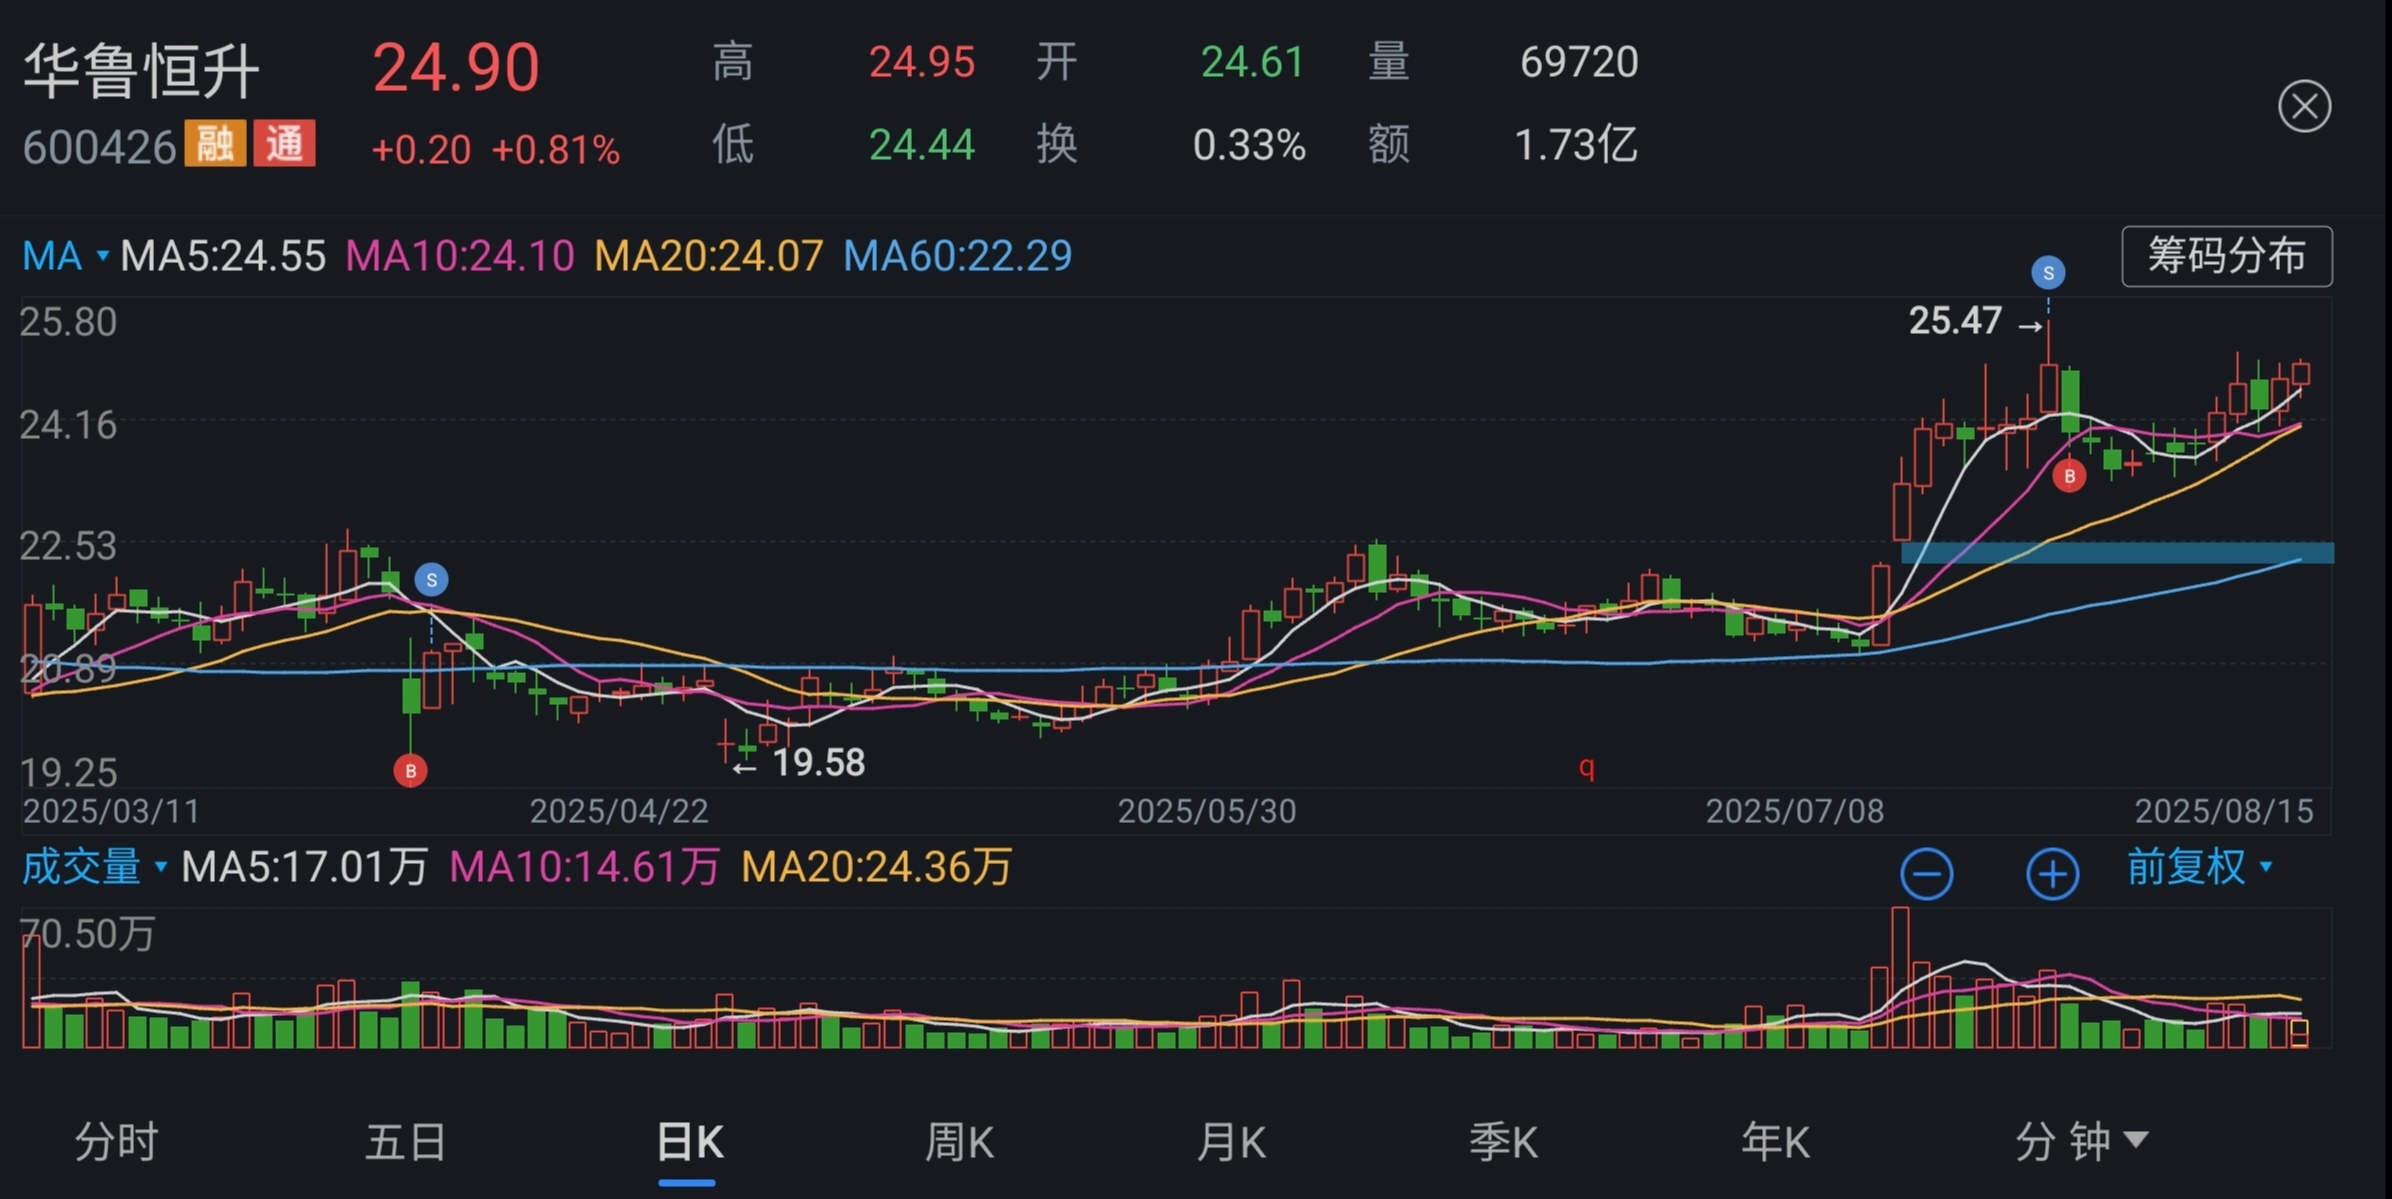The width and height of the screenshot is (2392, 1199).
Task: Tap the current price 24.90
Action: 456,68
